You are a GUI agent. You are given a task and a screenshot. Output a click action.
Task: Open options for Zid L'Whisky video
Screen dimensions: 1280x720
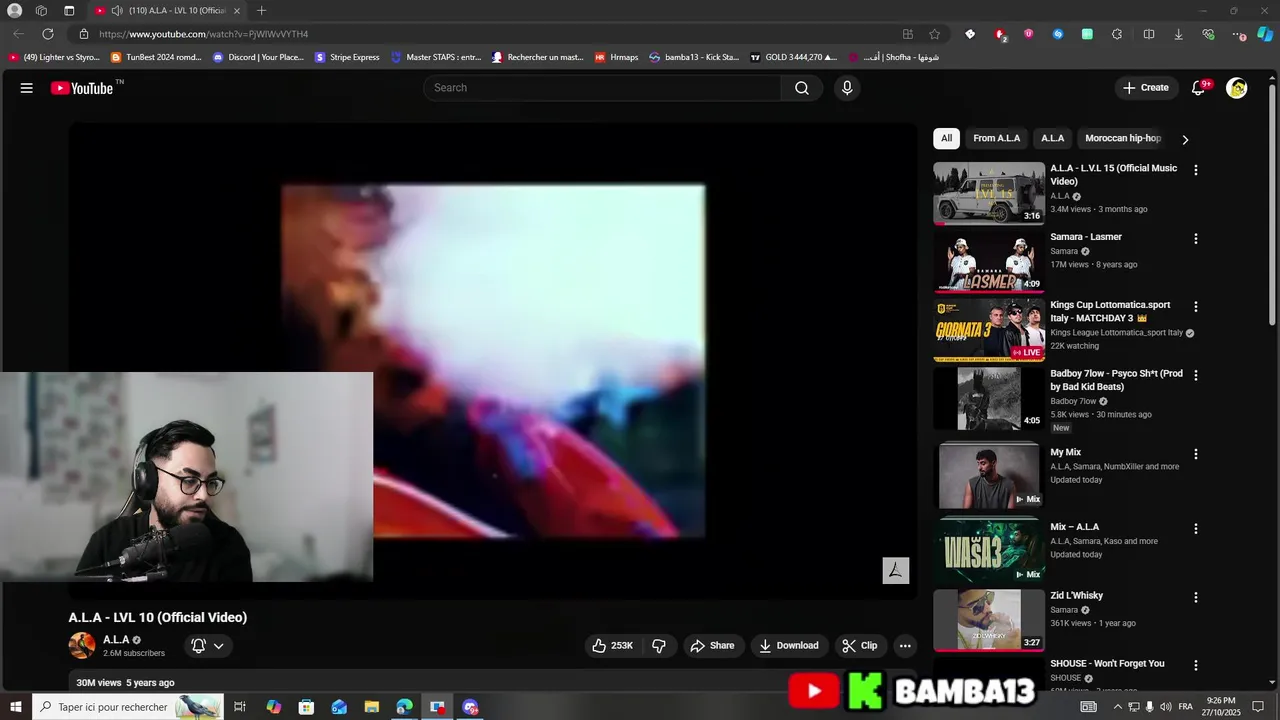(1195, 597)
